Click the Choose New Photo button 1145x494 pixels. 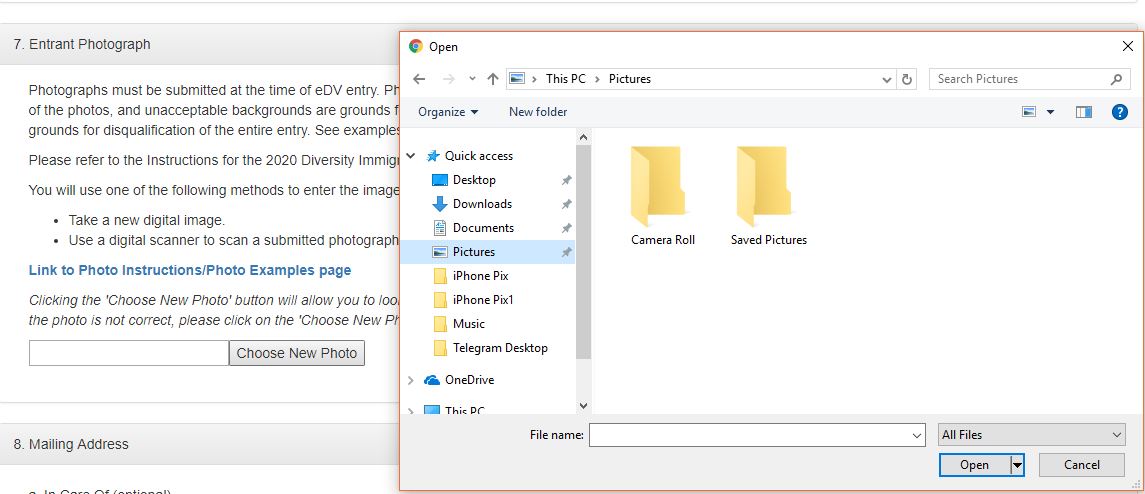pos(297,353)
